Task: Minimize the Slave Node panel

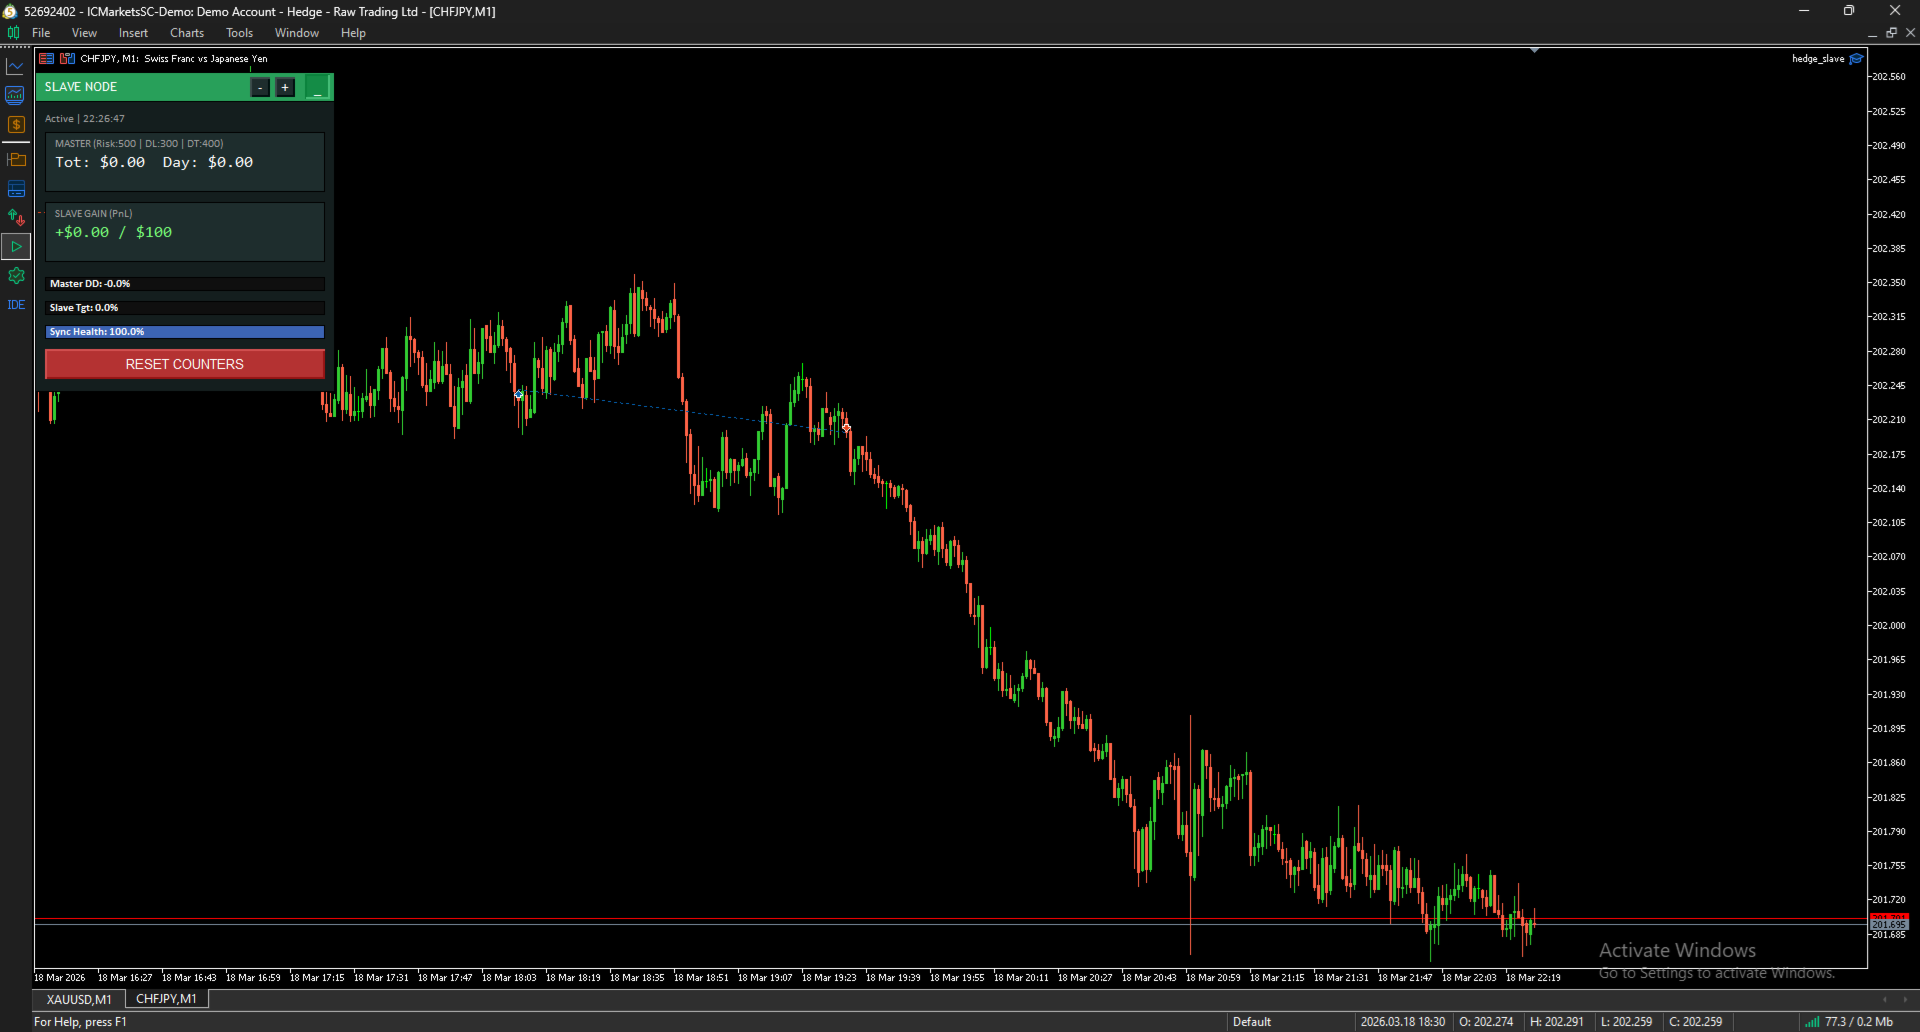Action: pos(318,88)
